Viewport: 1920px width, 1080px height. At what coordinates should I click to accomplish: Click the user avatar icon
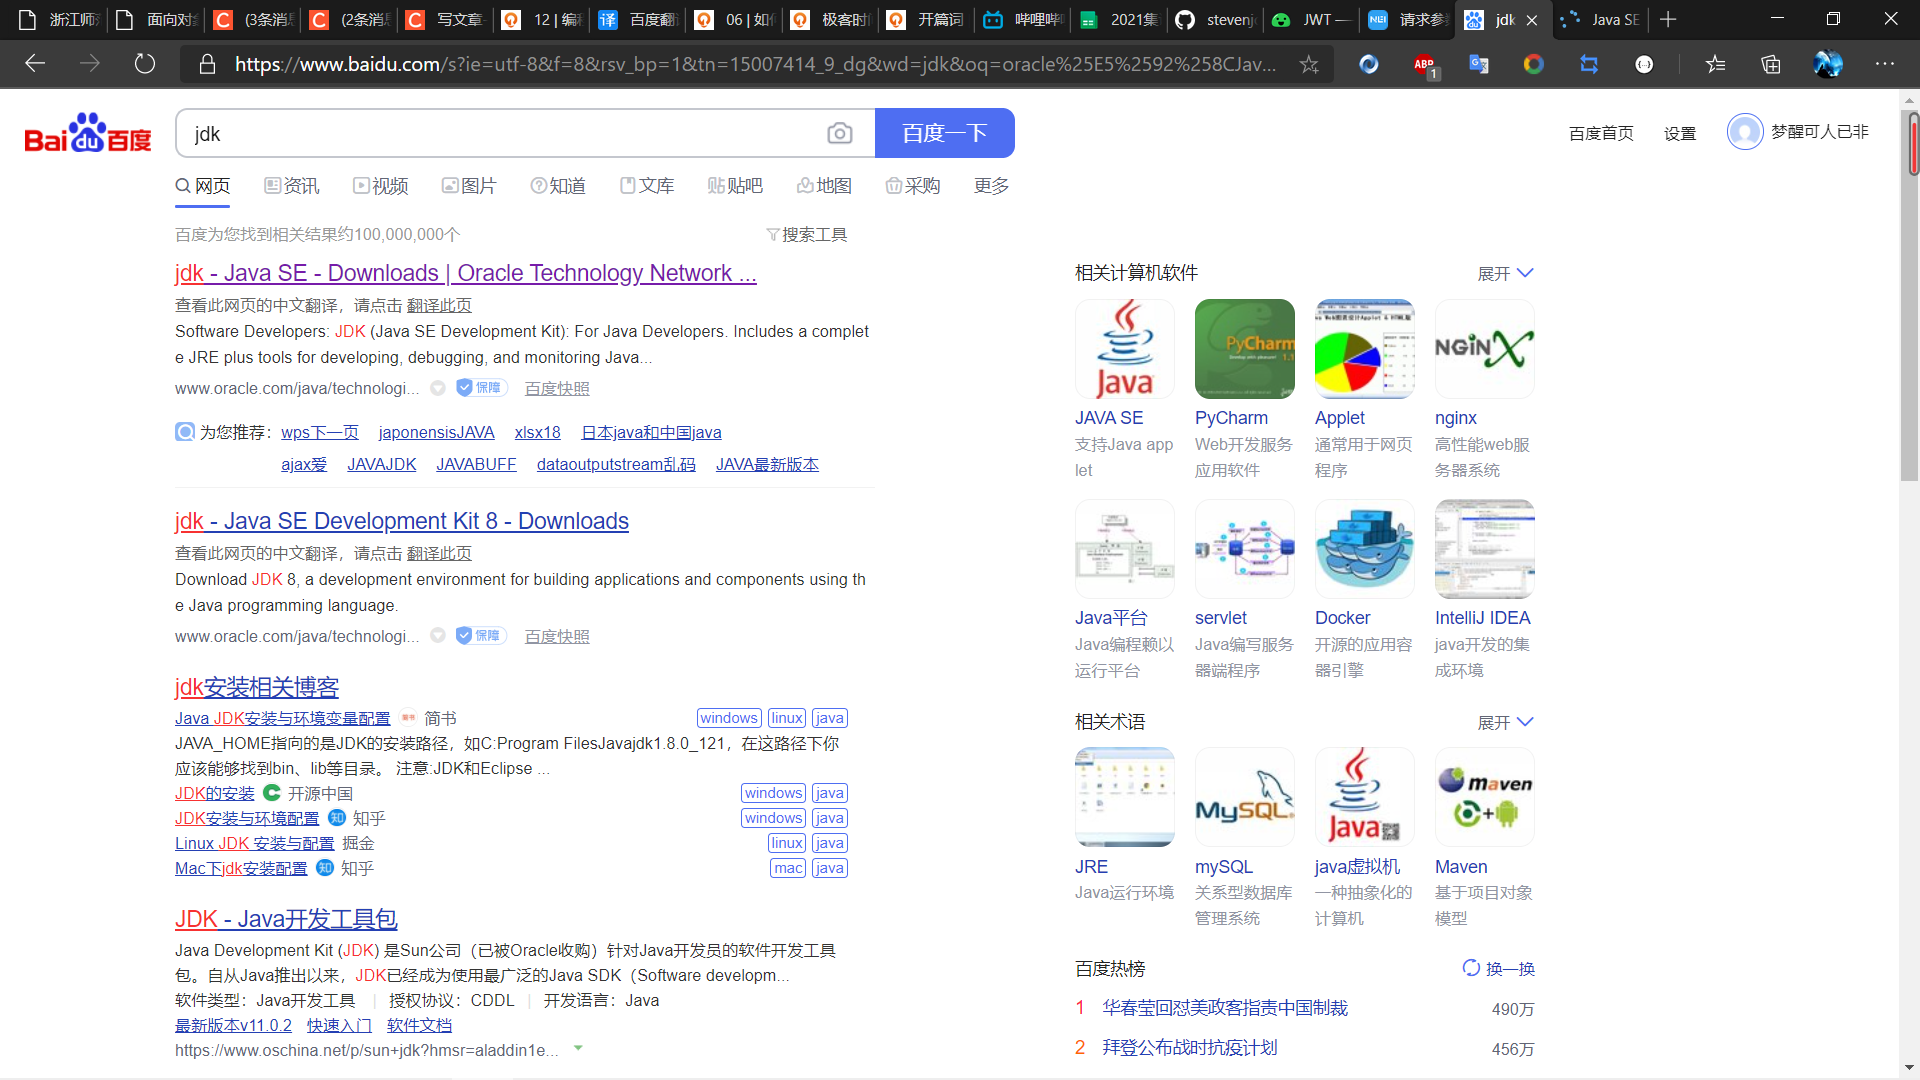tap(1745, 132)
